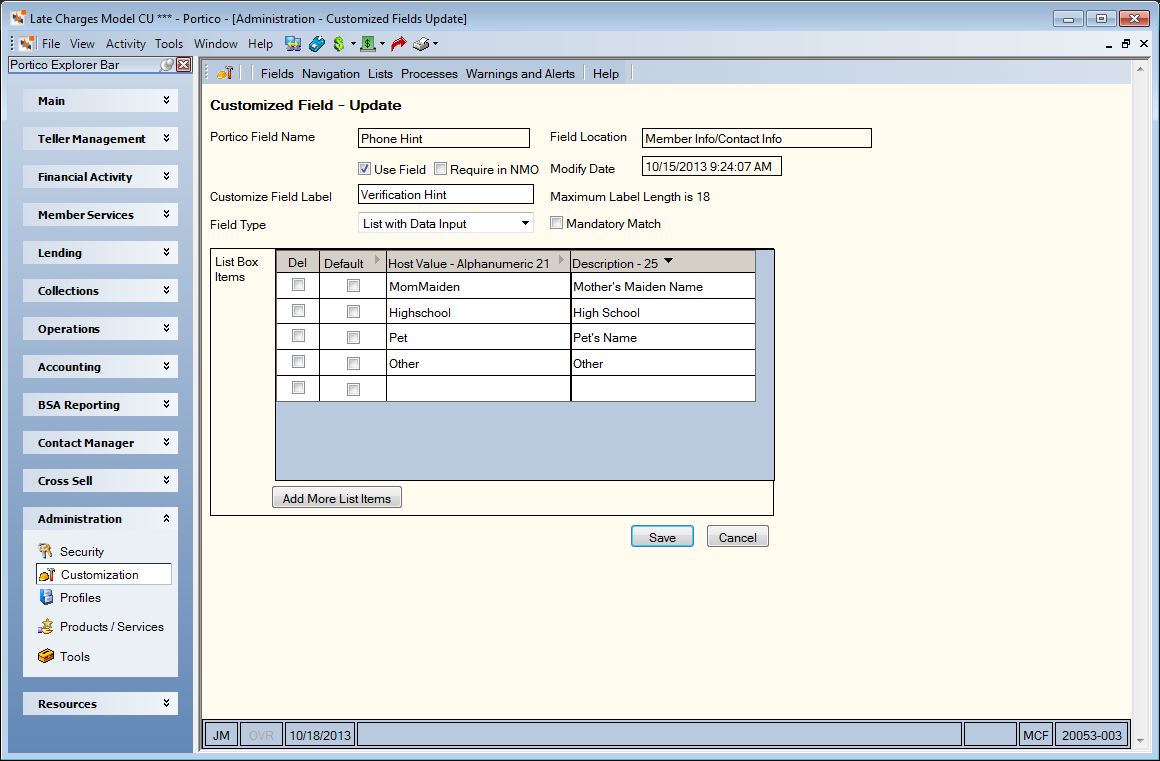Restore down the inner document window
The image size is (1160, 761).
(1126, 44)
